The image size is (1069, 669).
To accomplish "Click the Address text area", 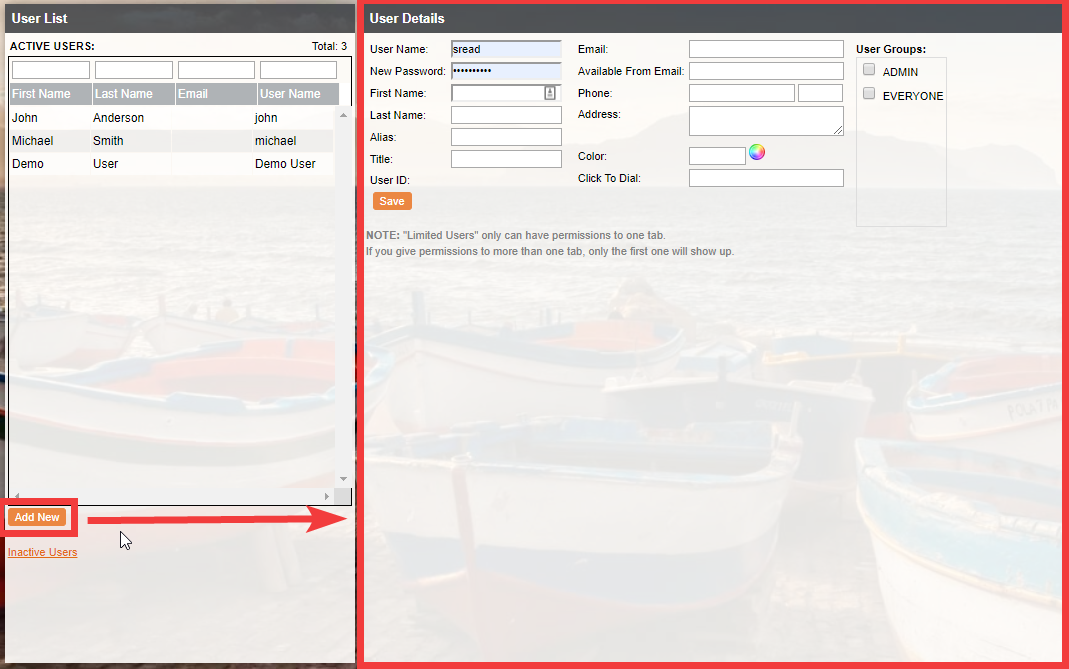I will 766,121.
